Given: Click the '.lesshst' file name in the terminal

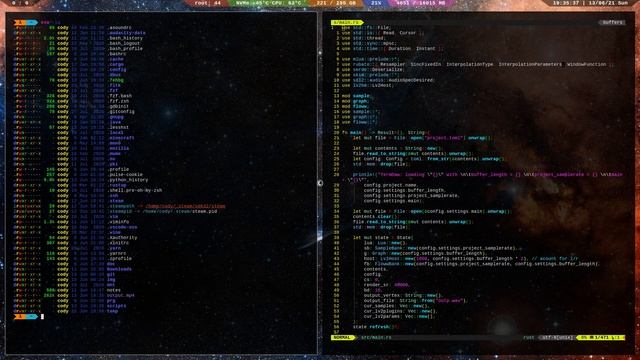Looking at the screenshot, I should pos(118,127).
